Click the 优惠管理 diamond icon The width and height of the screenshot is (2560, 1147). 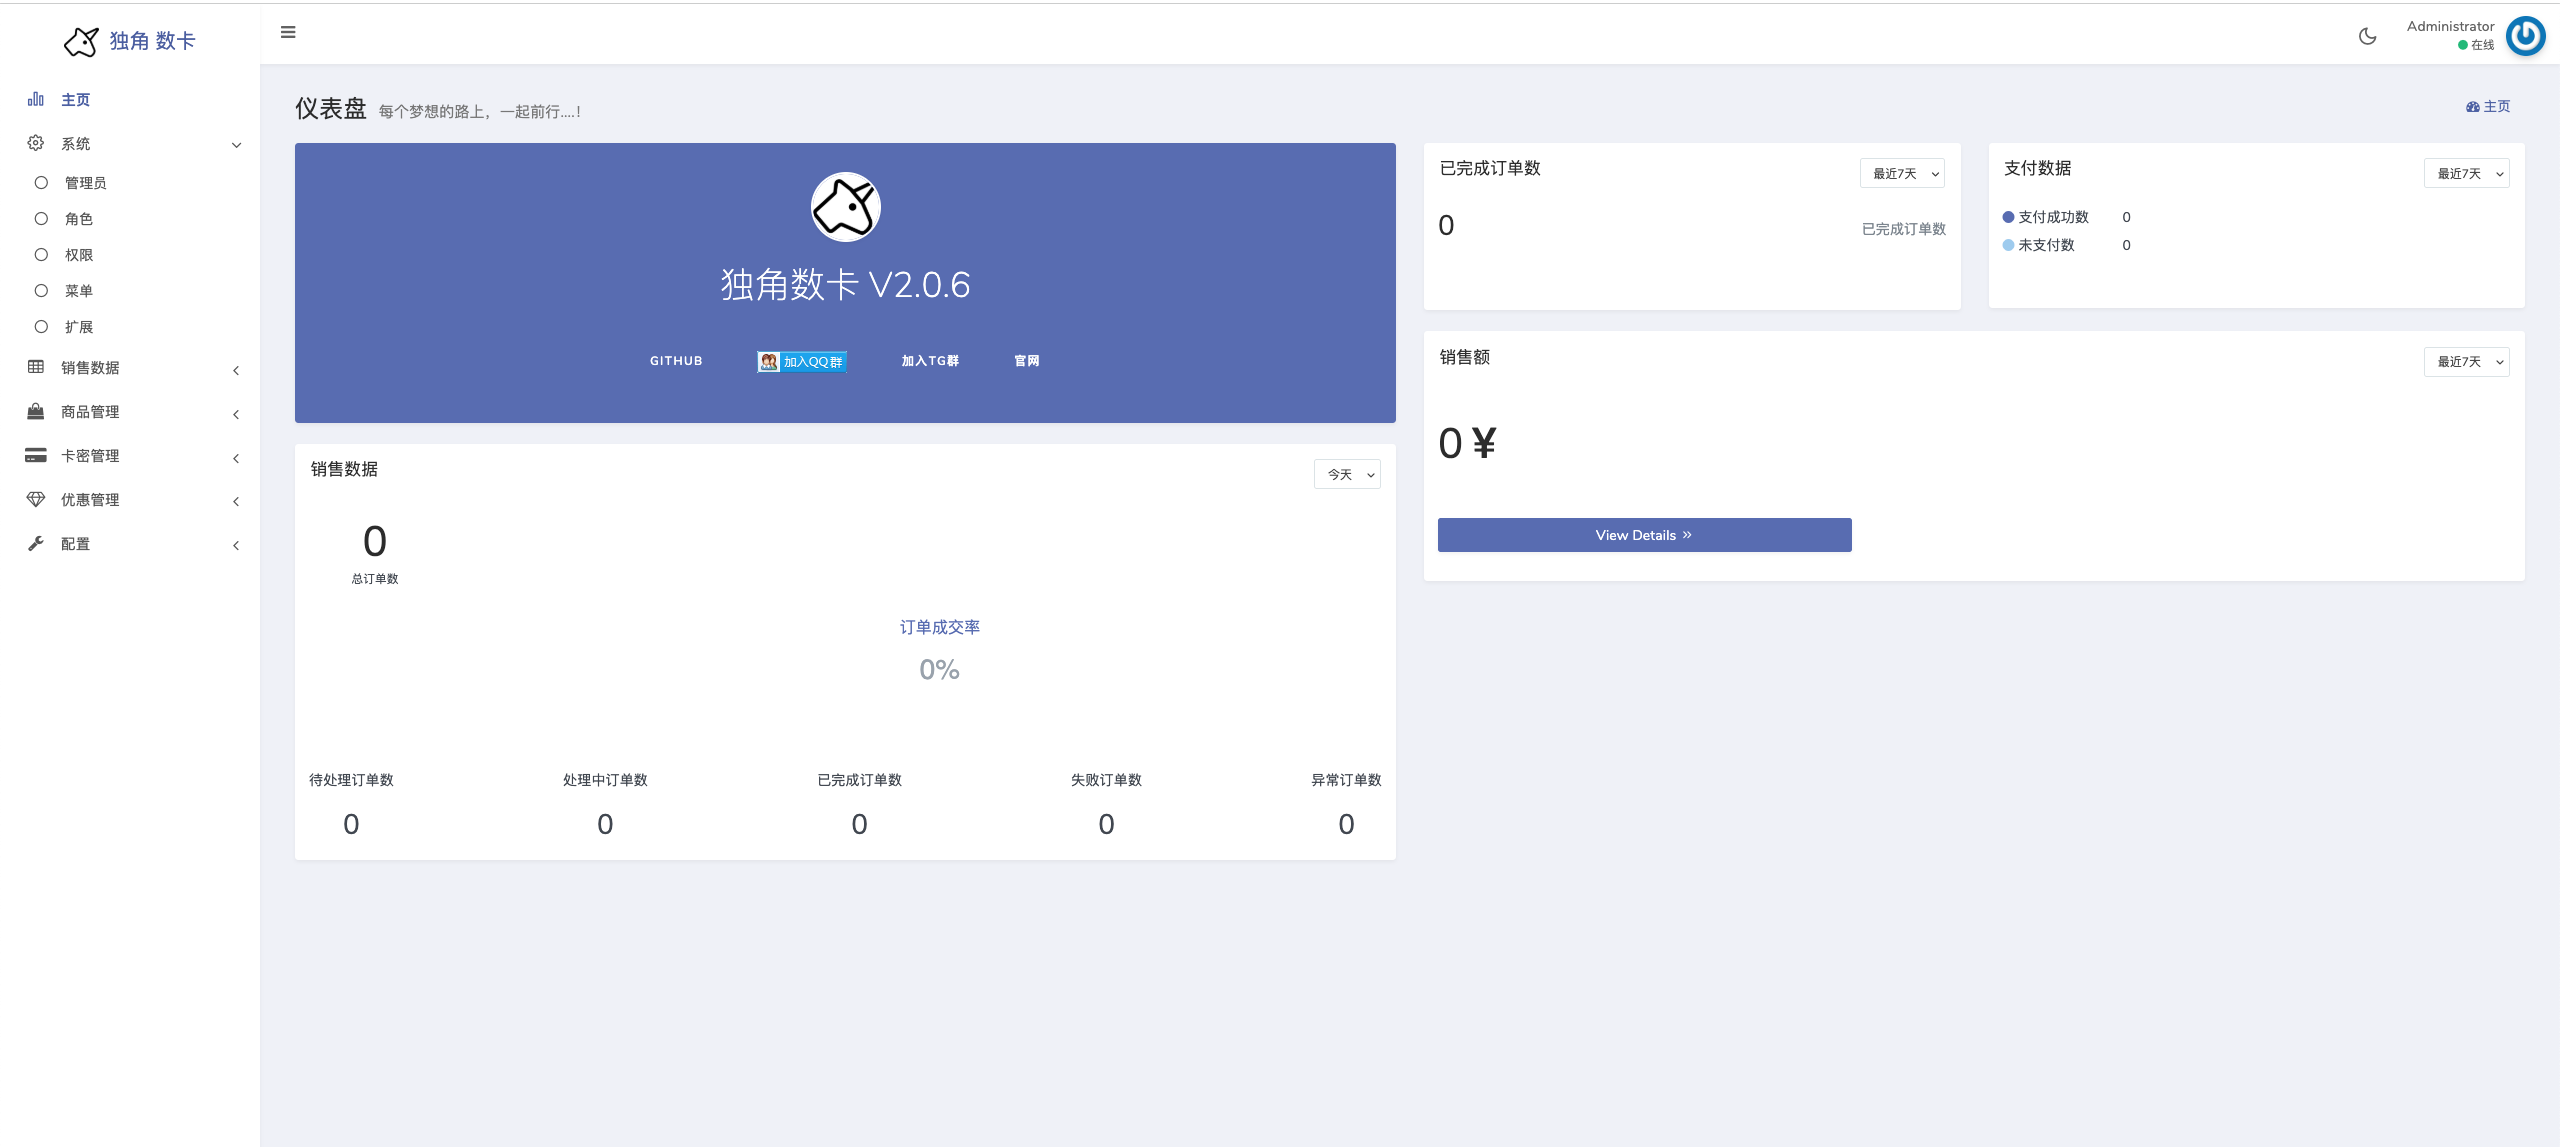tap(36, 499)
